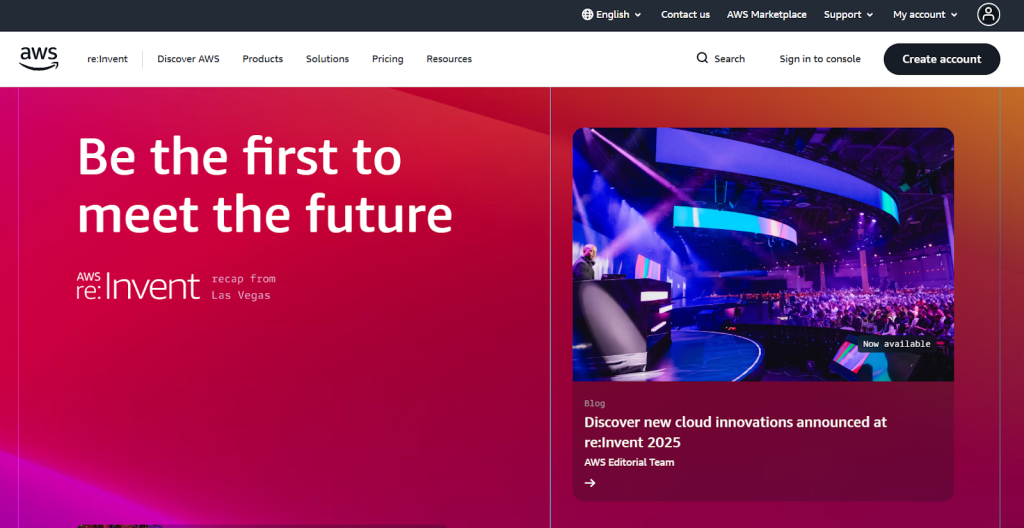Click the arrow icon on blog card
This screenshot has width=1024, height=528.
point(590,483)
